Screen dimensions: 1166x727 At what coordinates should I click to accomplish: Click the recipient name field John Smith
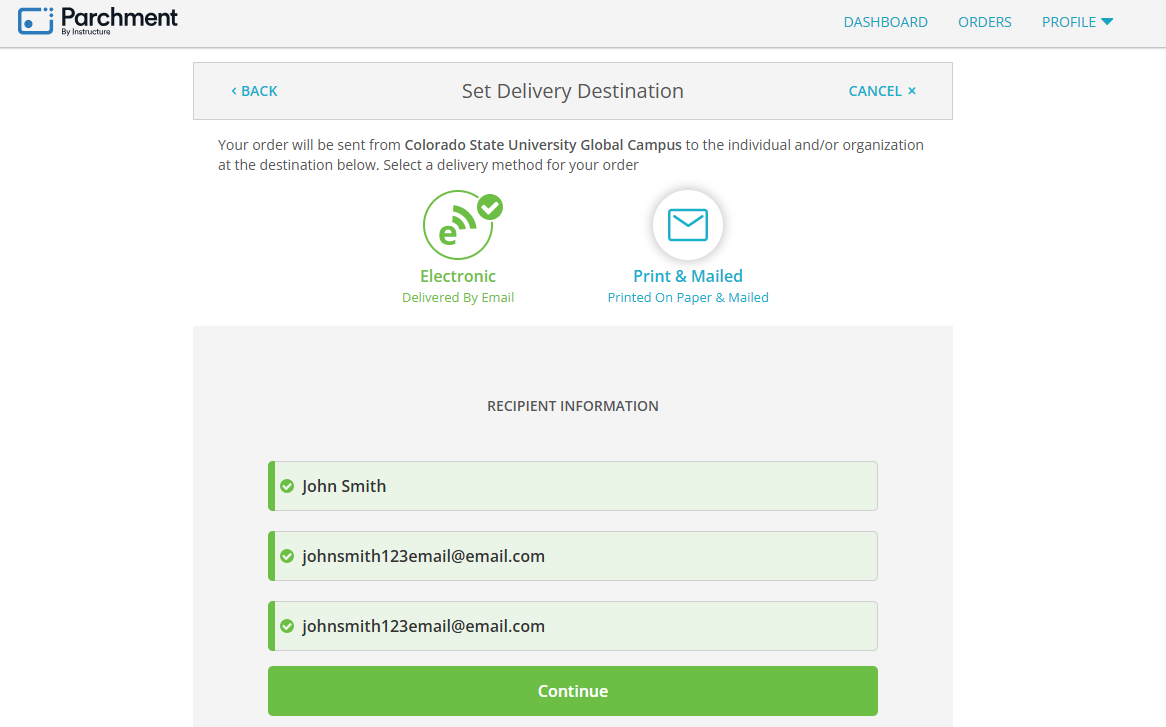pyautogui.click(x=573, y=486)
